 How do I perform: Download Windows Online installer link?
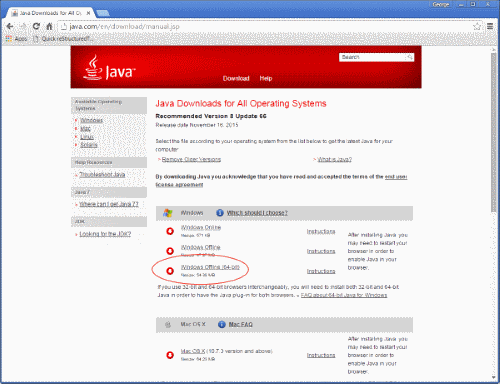pos(201,227)
